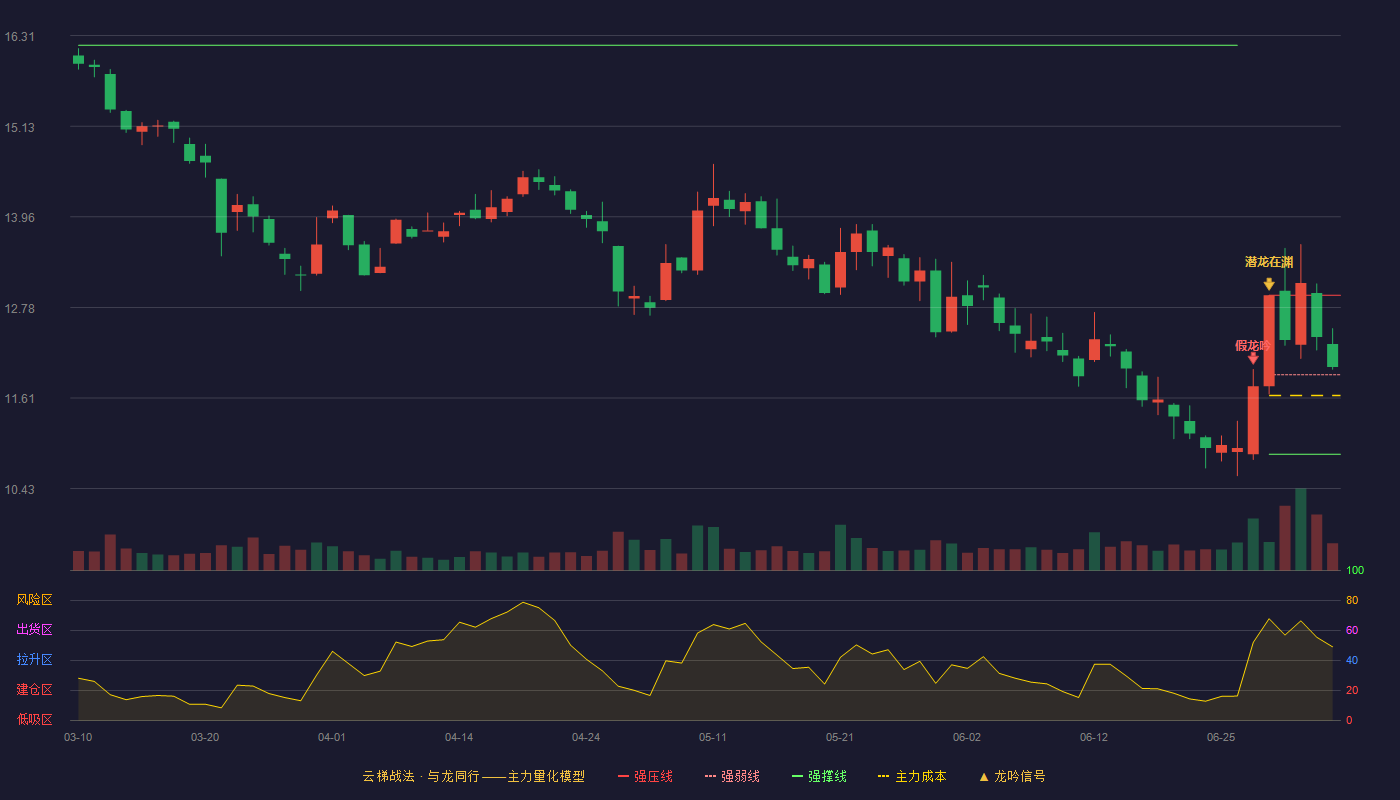Click the 风险区 zone label
Screen dimensions: 1400x800
coord(34,600)
